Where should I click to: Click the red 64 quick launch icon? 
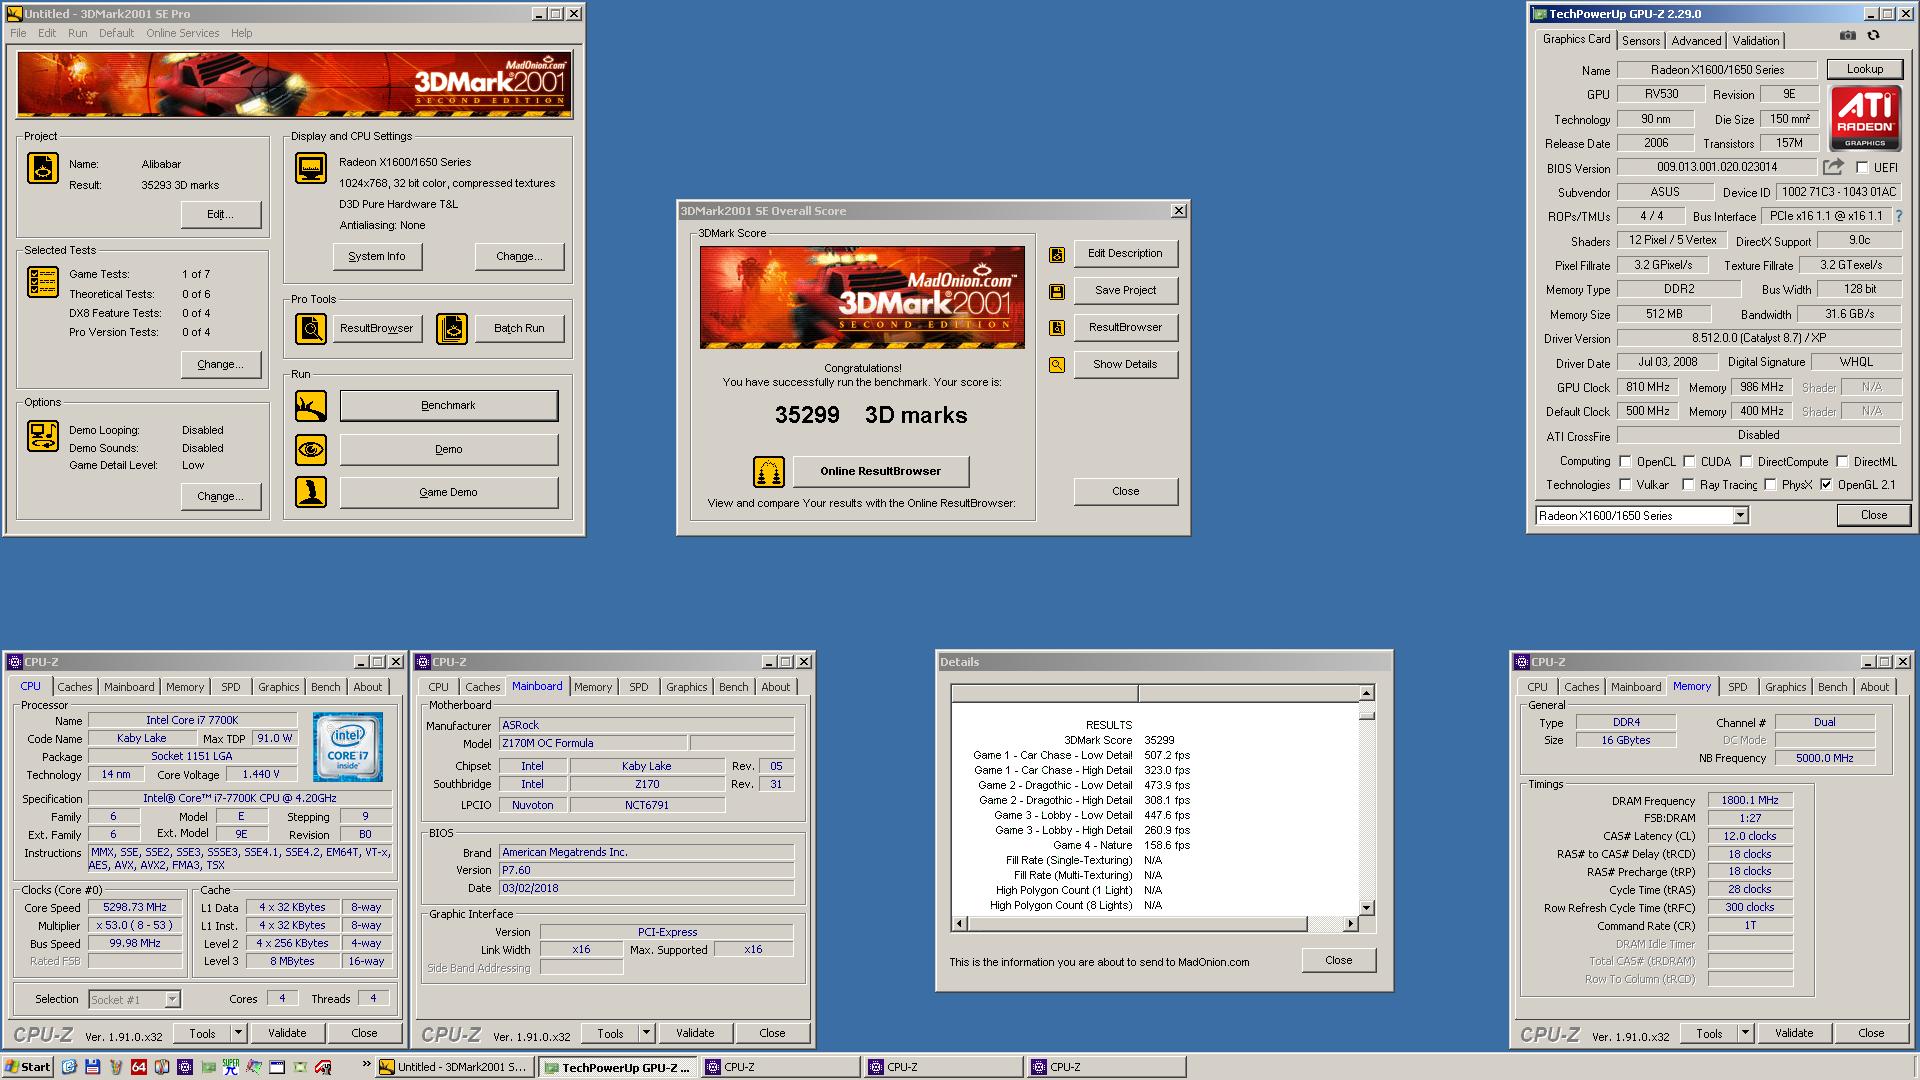pos(139,1067)
